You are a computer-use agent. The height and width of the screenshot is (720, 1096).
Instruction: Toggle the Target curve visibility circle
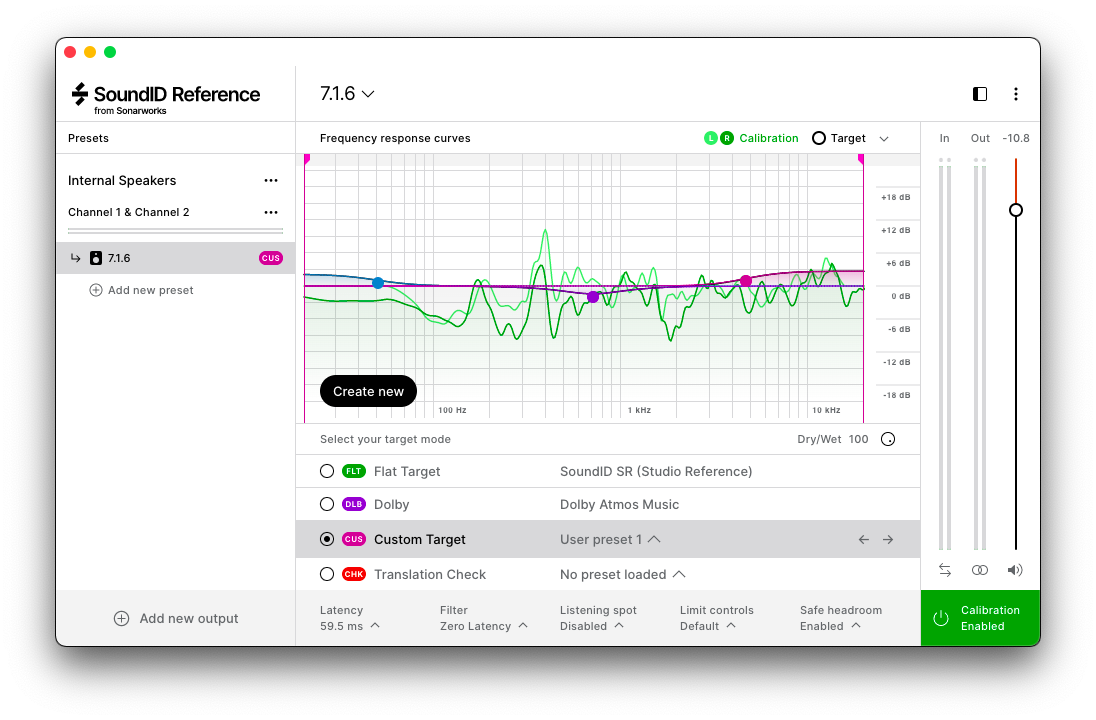819,138
